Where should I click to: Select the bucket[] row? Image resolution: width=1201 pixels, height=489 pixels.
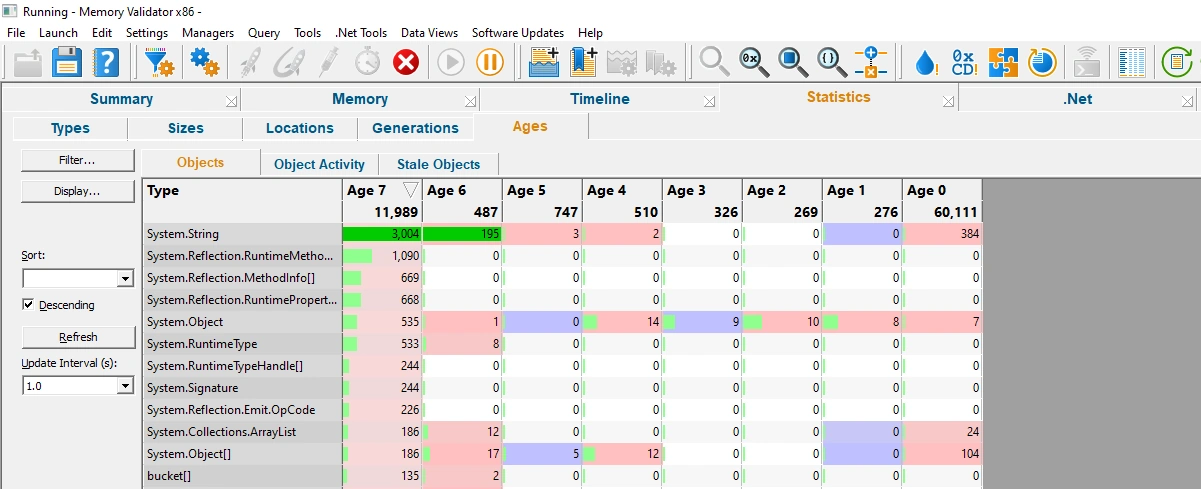click(563, 476)
